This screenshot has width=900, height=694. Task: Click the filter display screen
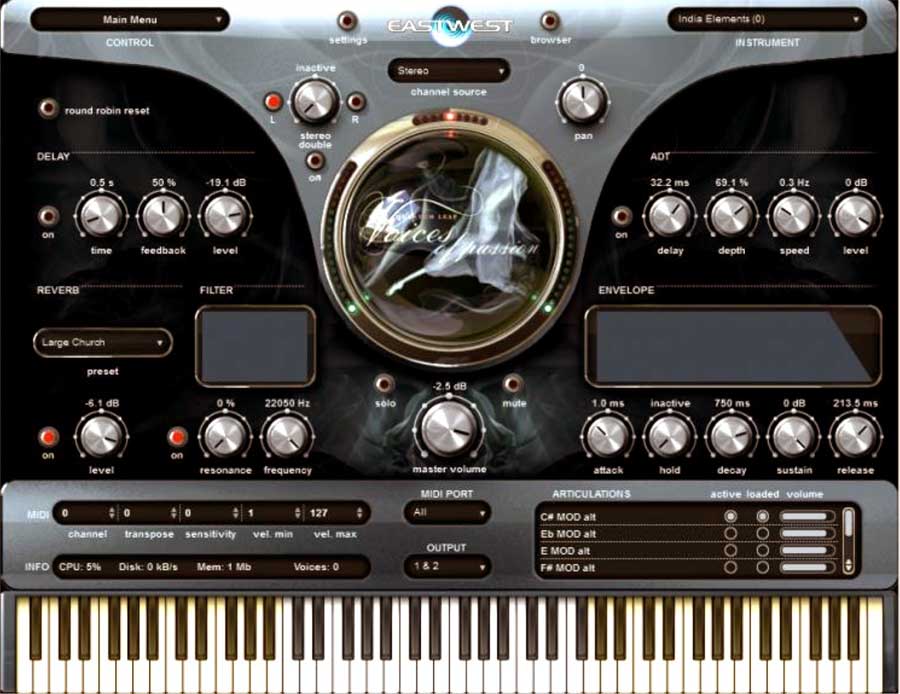click(x=255, y=346)
